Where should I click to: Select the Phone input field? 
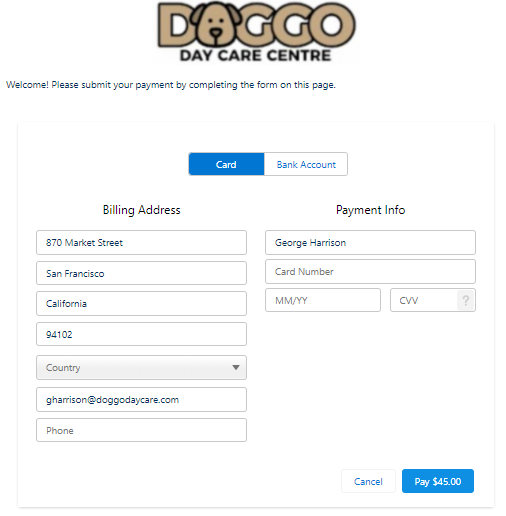click(141, 430)
